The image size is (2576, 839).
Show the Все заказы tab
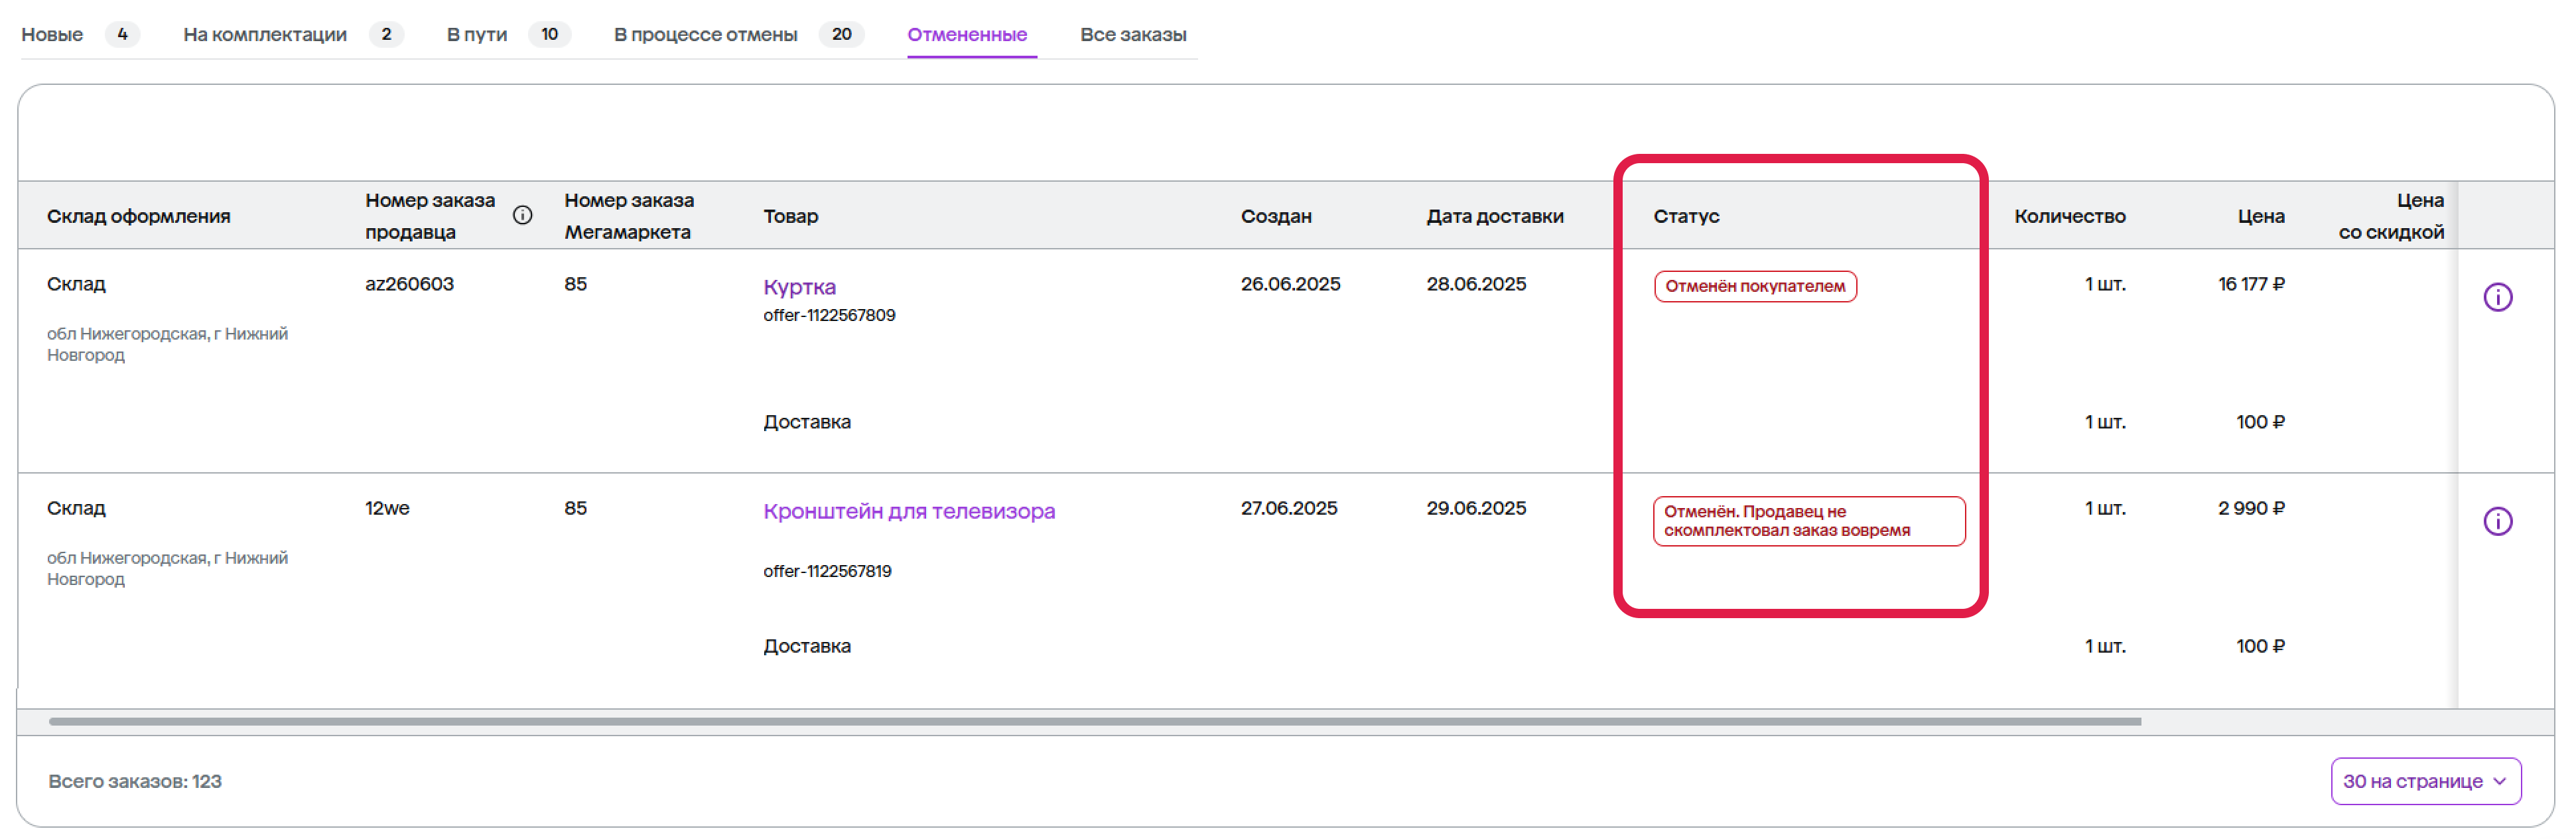1132,34
